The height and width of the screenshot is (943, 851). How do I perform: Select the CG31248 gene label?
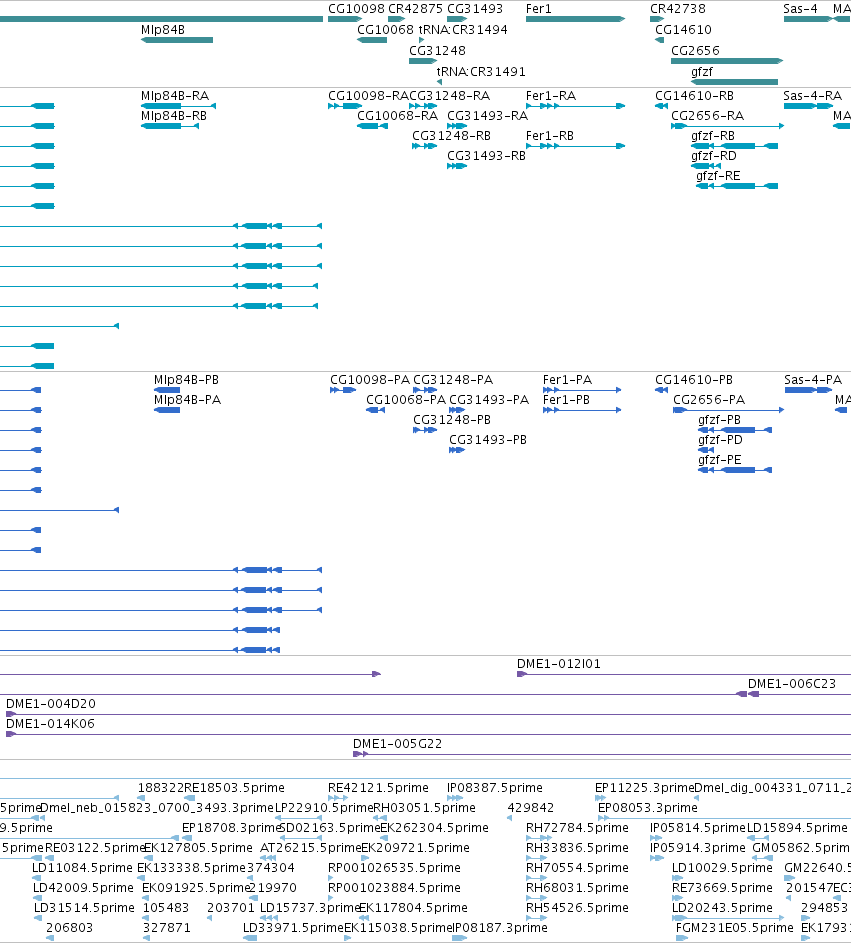(x=437, y=51)
